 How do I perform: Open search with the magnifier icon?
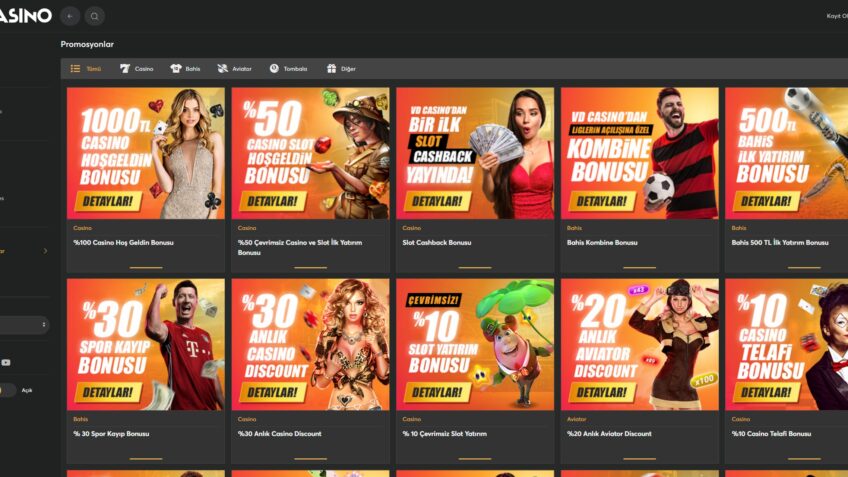coord(94,16)
